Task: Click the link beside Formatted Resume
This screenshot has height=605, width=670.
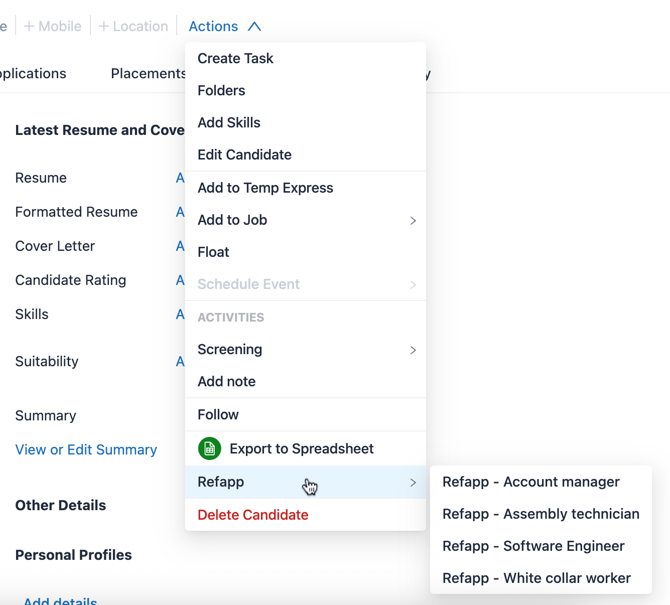Action: [180, 212]
